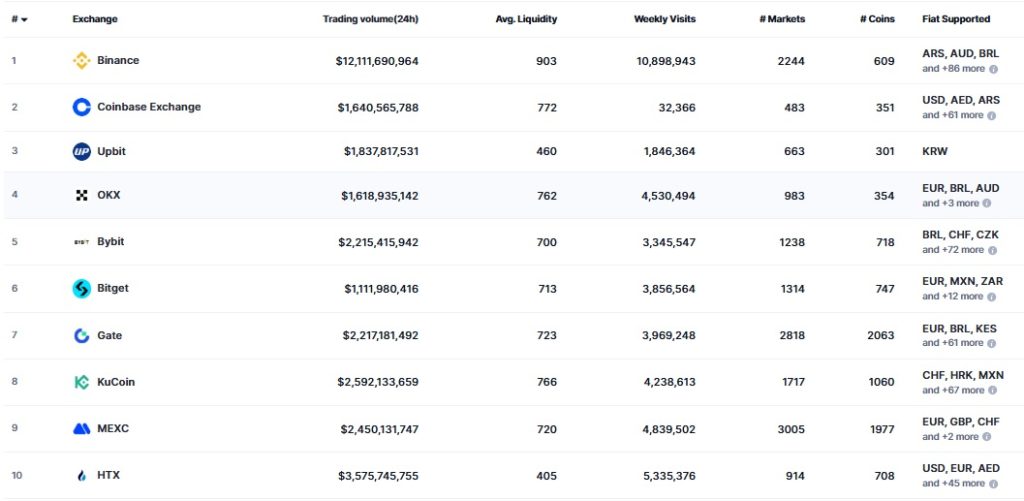Screen dimensions: 1024x501
Task: Click info icon beside Binance's +86 more
Action: point(993,69)
